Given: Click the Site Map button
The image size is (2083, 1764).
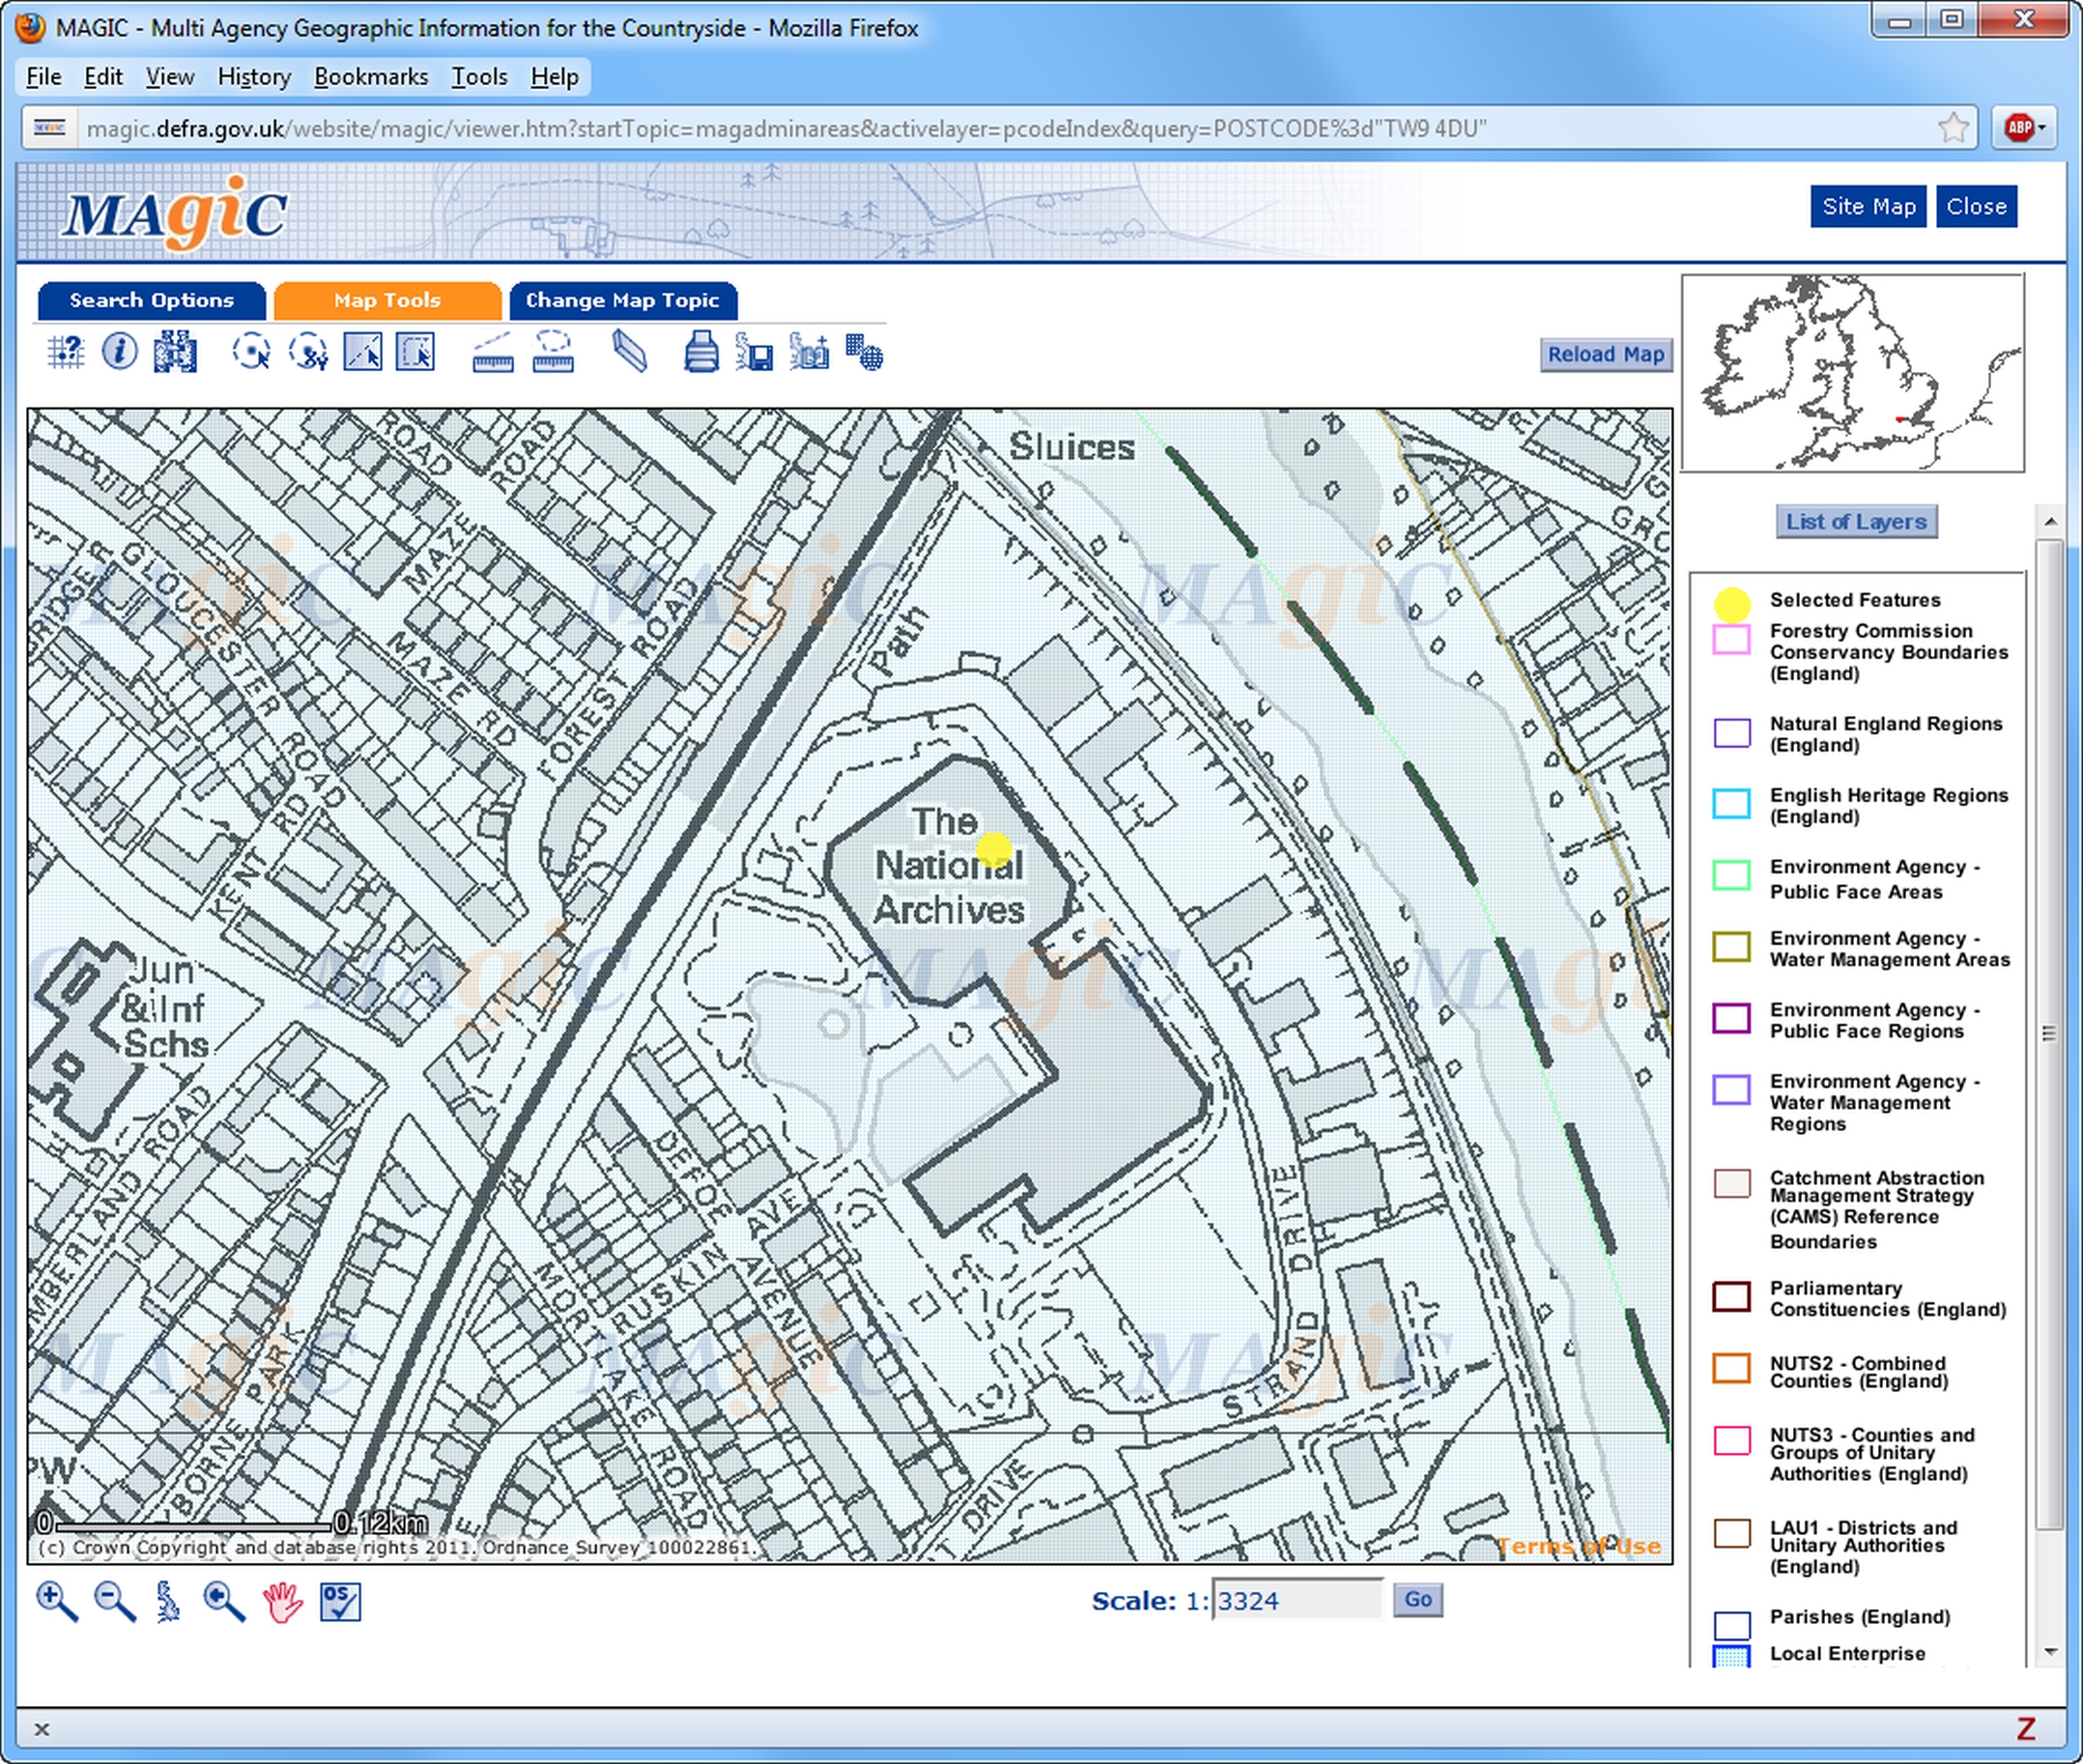Looking at the screenshot, I should pyautogui.click(x=1868, y=207).
